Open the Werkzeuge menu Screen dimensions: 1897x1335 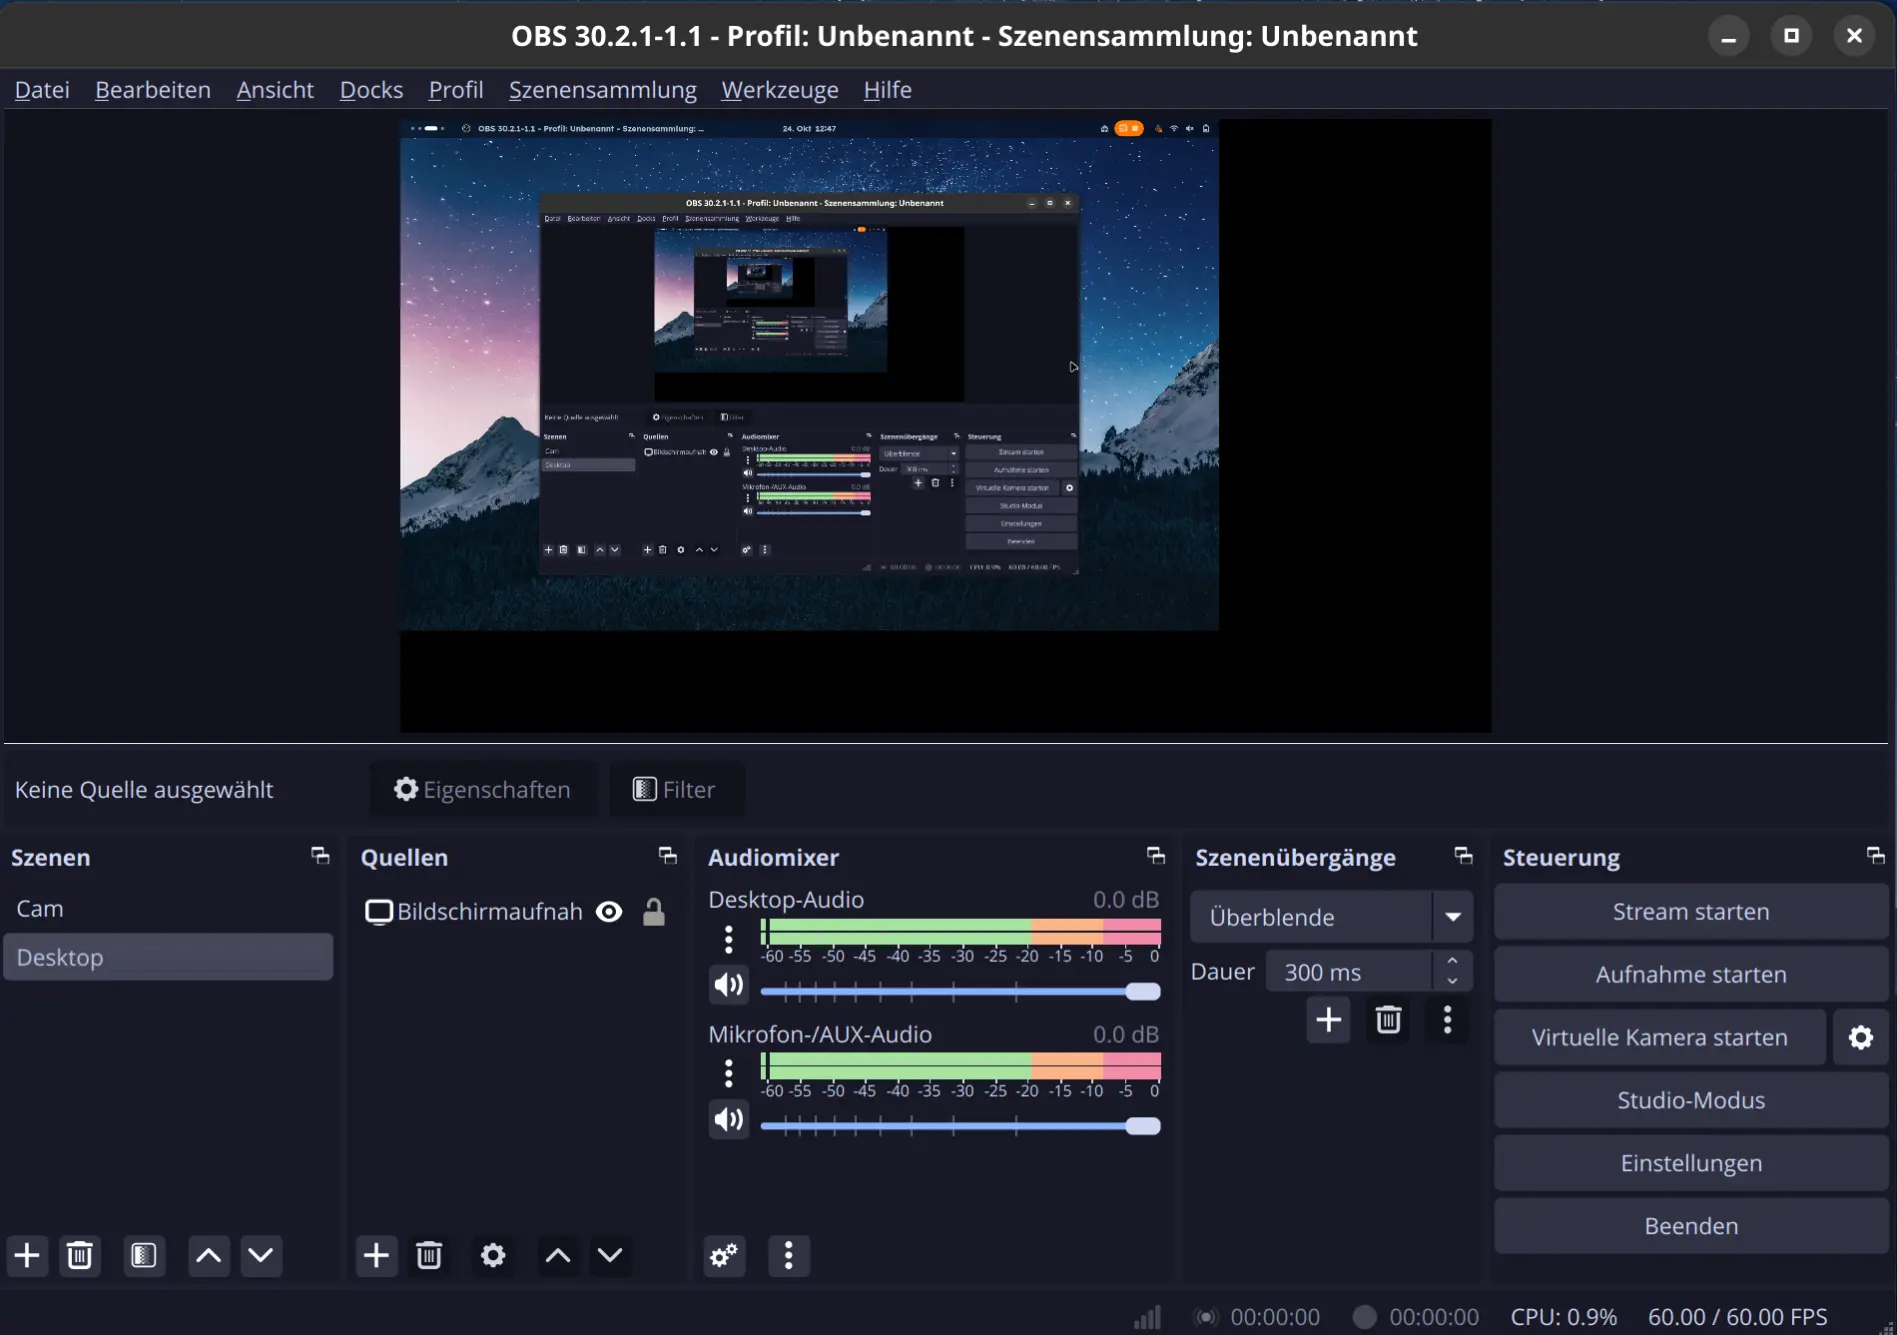780,90
